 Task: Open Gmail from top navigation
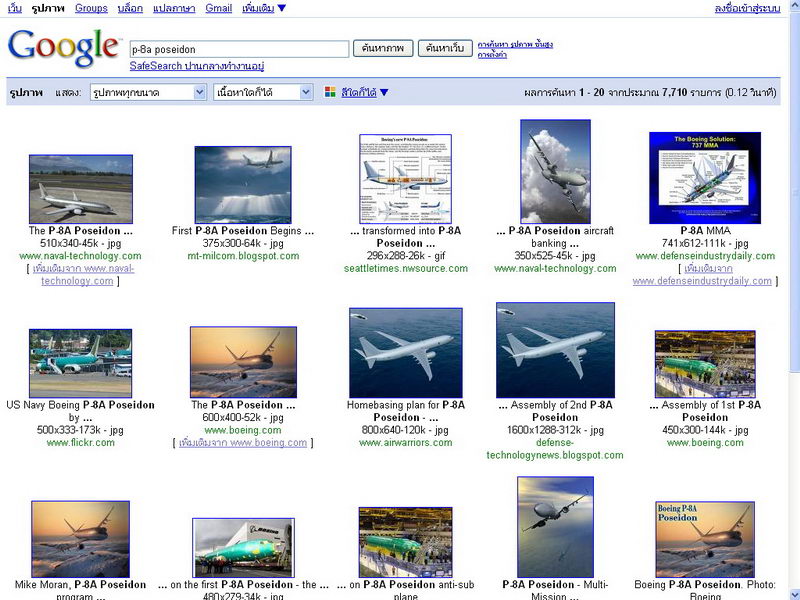[218, 8]
